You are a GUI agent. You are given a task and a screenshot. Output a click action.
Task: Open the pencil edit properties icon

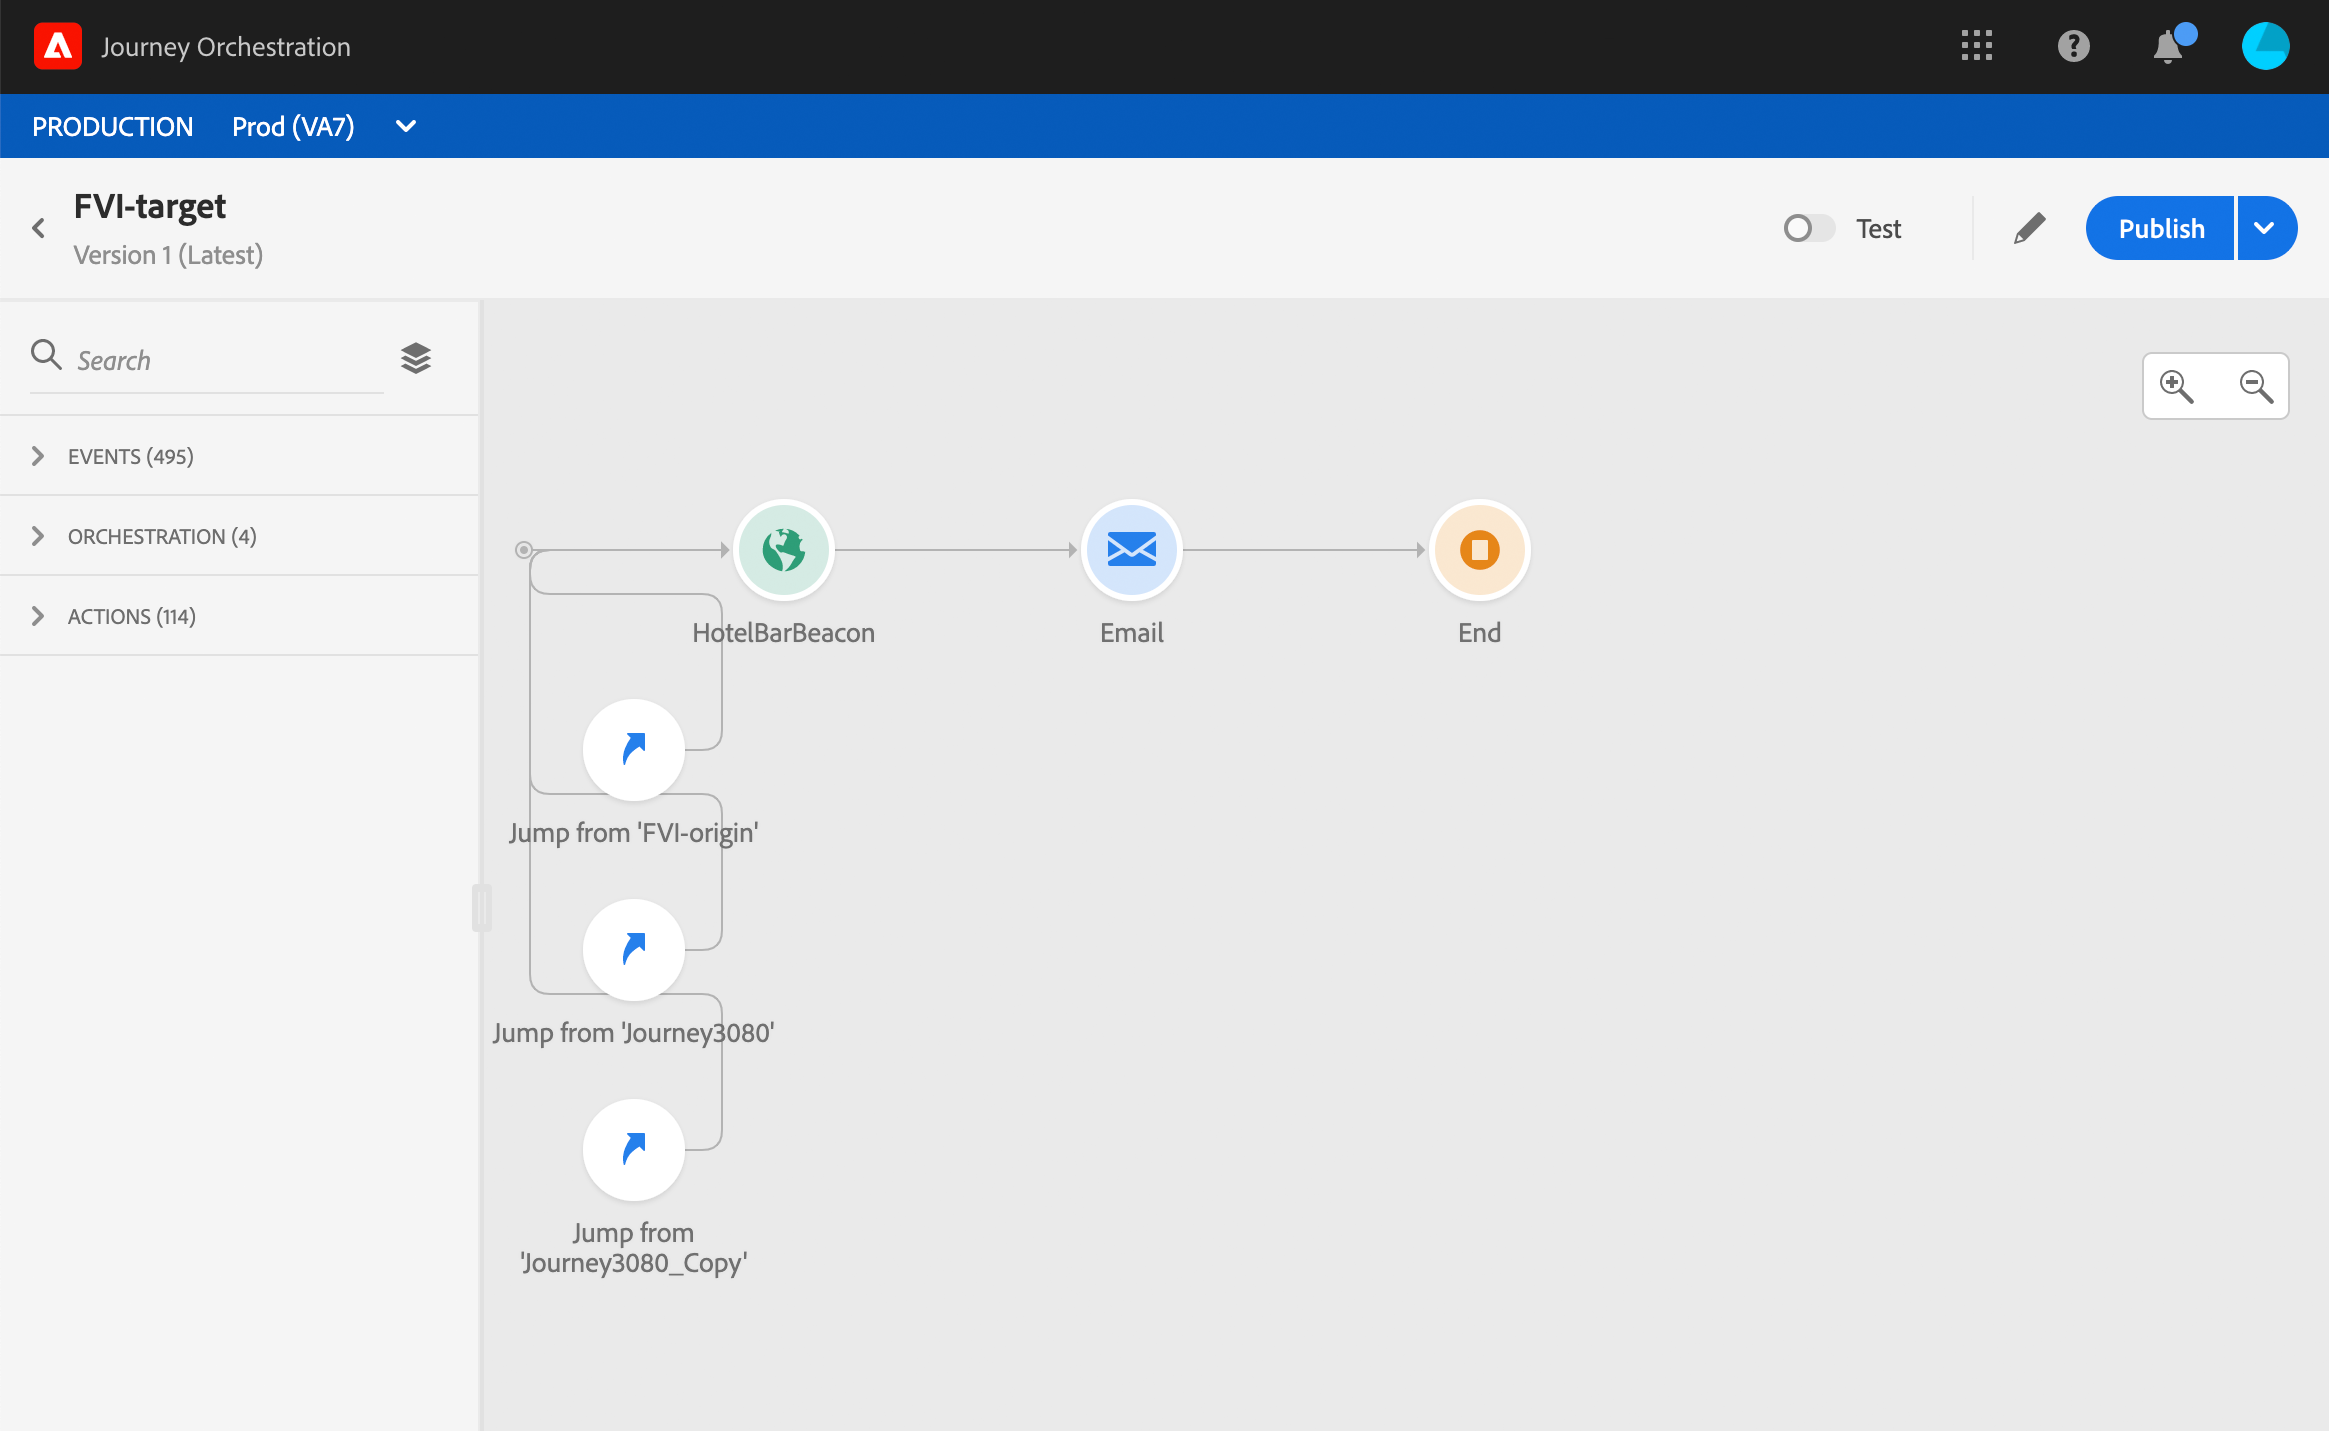[x=2029, y=228]
